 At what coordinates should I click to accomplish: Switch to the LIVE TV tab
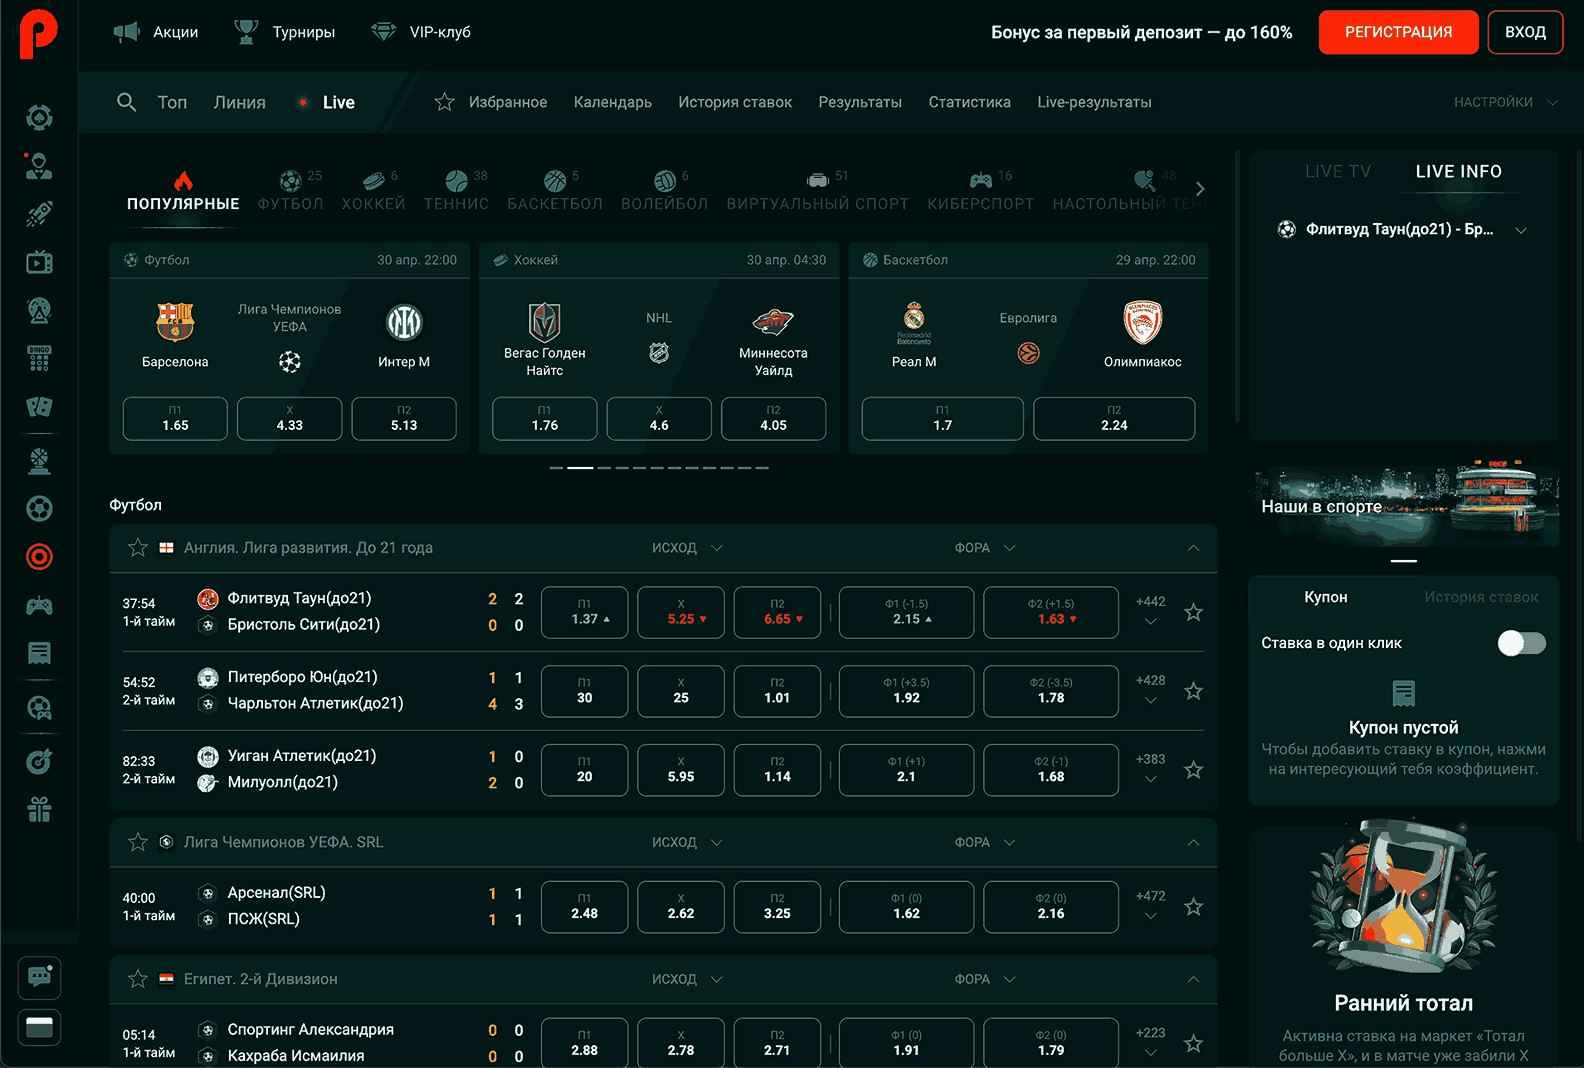click(1337, 171)
